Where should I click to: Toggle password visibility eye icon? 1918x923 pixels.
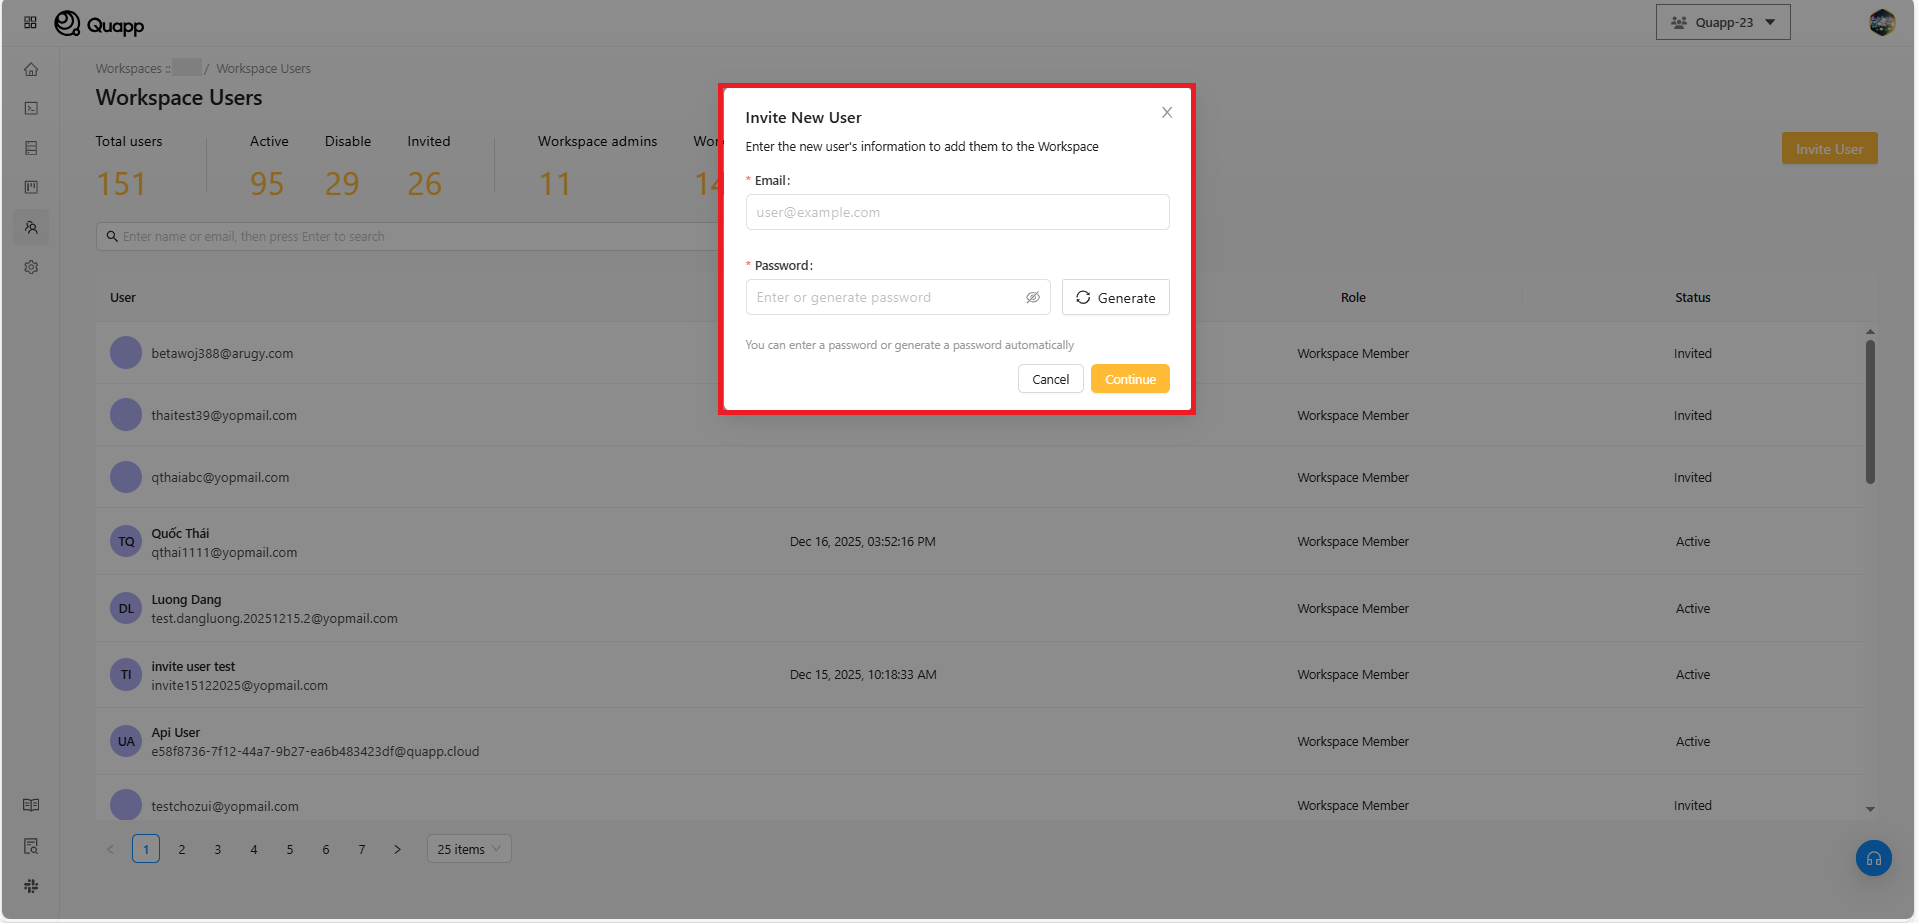(1032, 298)
